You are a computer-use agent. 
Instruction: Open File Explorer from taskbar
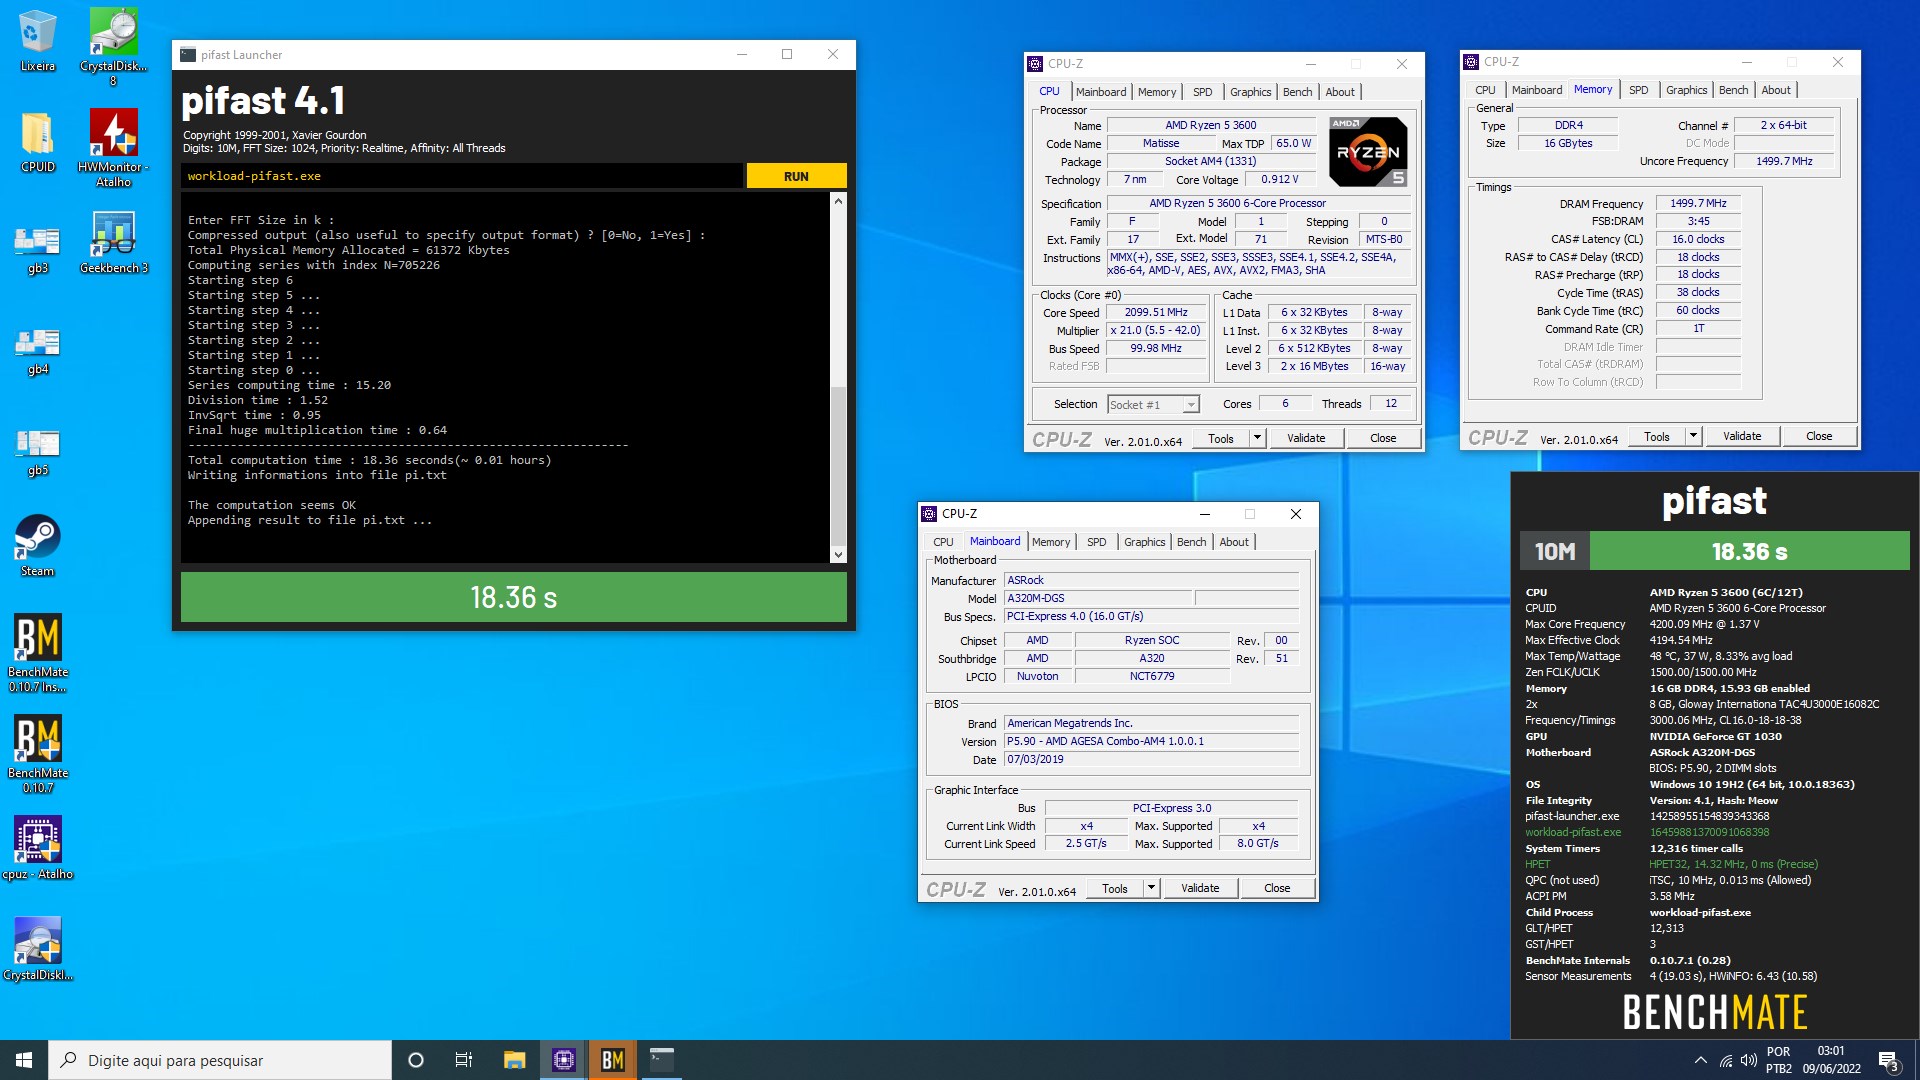[514, 1060]
